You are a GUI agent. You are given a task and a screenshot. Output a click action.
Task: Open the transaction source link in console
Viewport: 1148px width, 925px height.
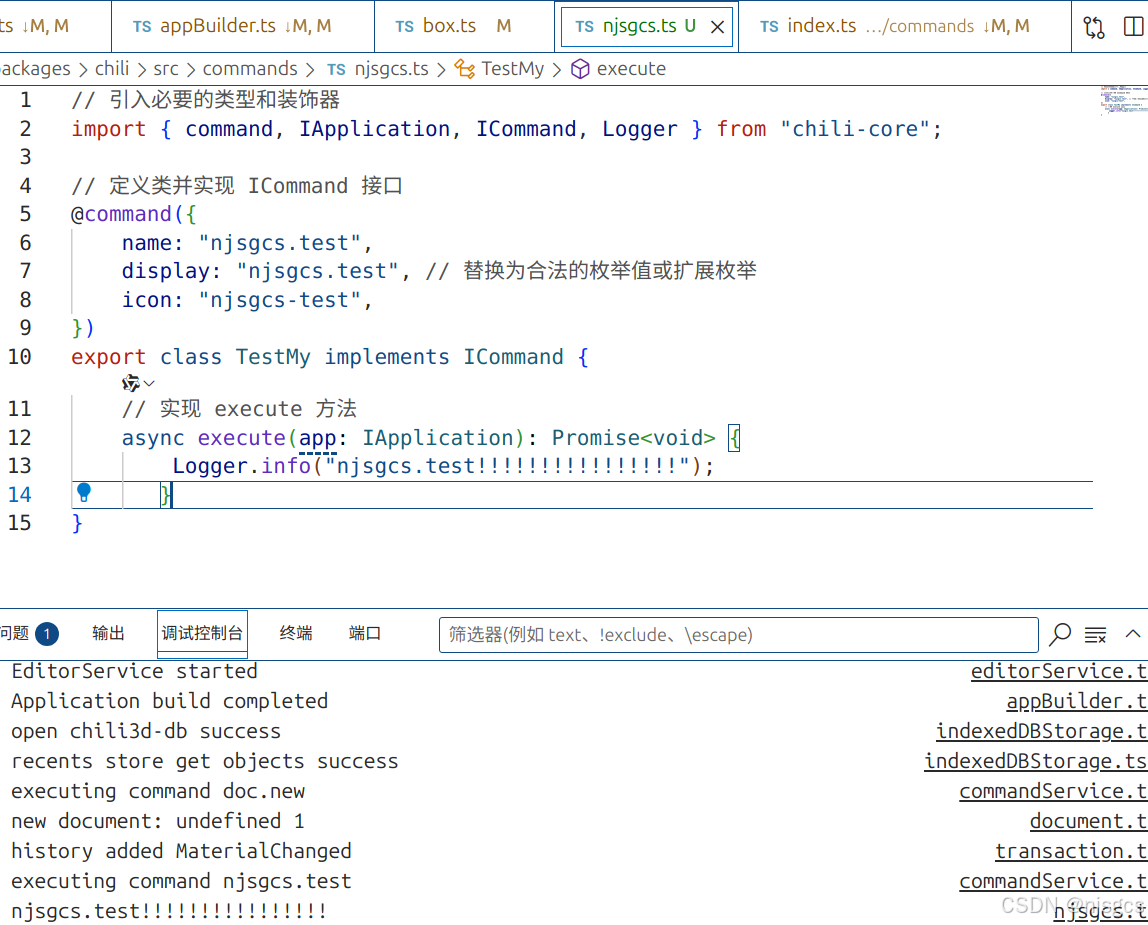click(x=1070, y=852)
